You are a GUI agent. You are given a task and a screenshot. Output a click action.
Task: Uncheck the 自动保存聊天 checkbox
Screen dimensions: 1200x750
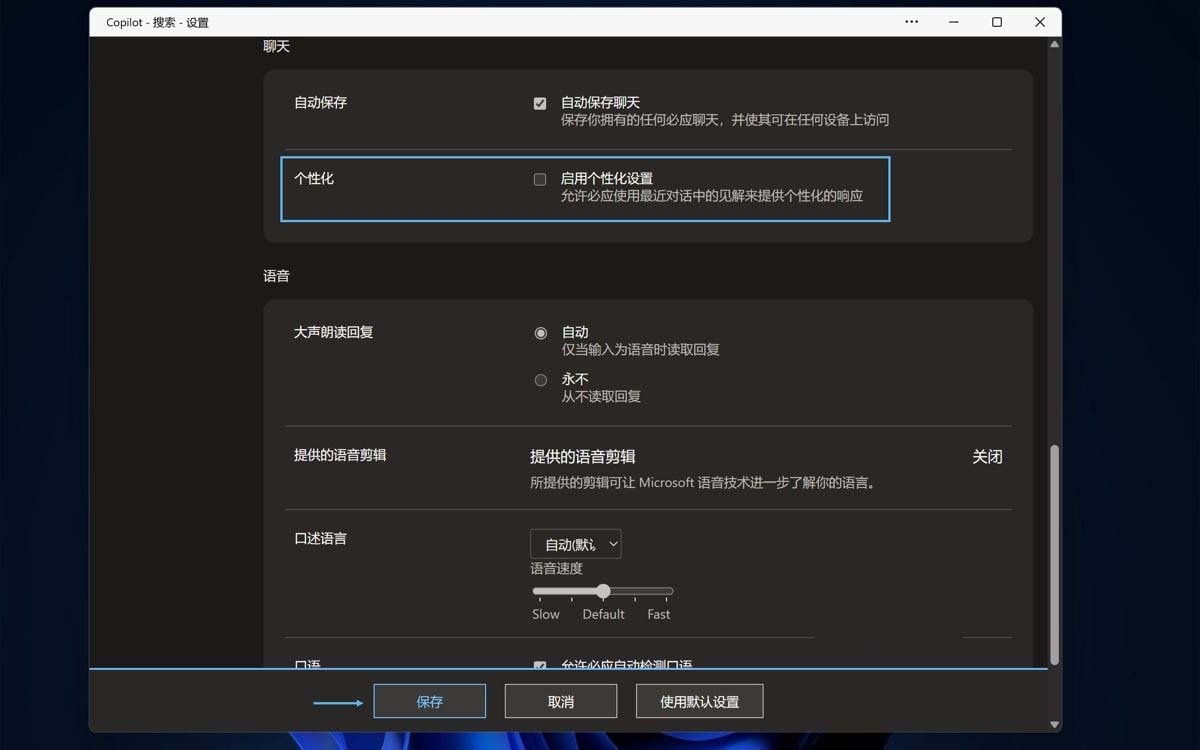tap(540, 103)
